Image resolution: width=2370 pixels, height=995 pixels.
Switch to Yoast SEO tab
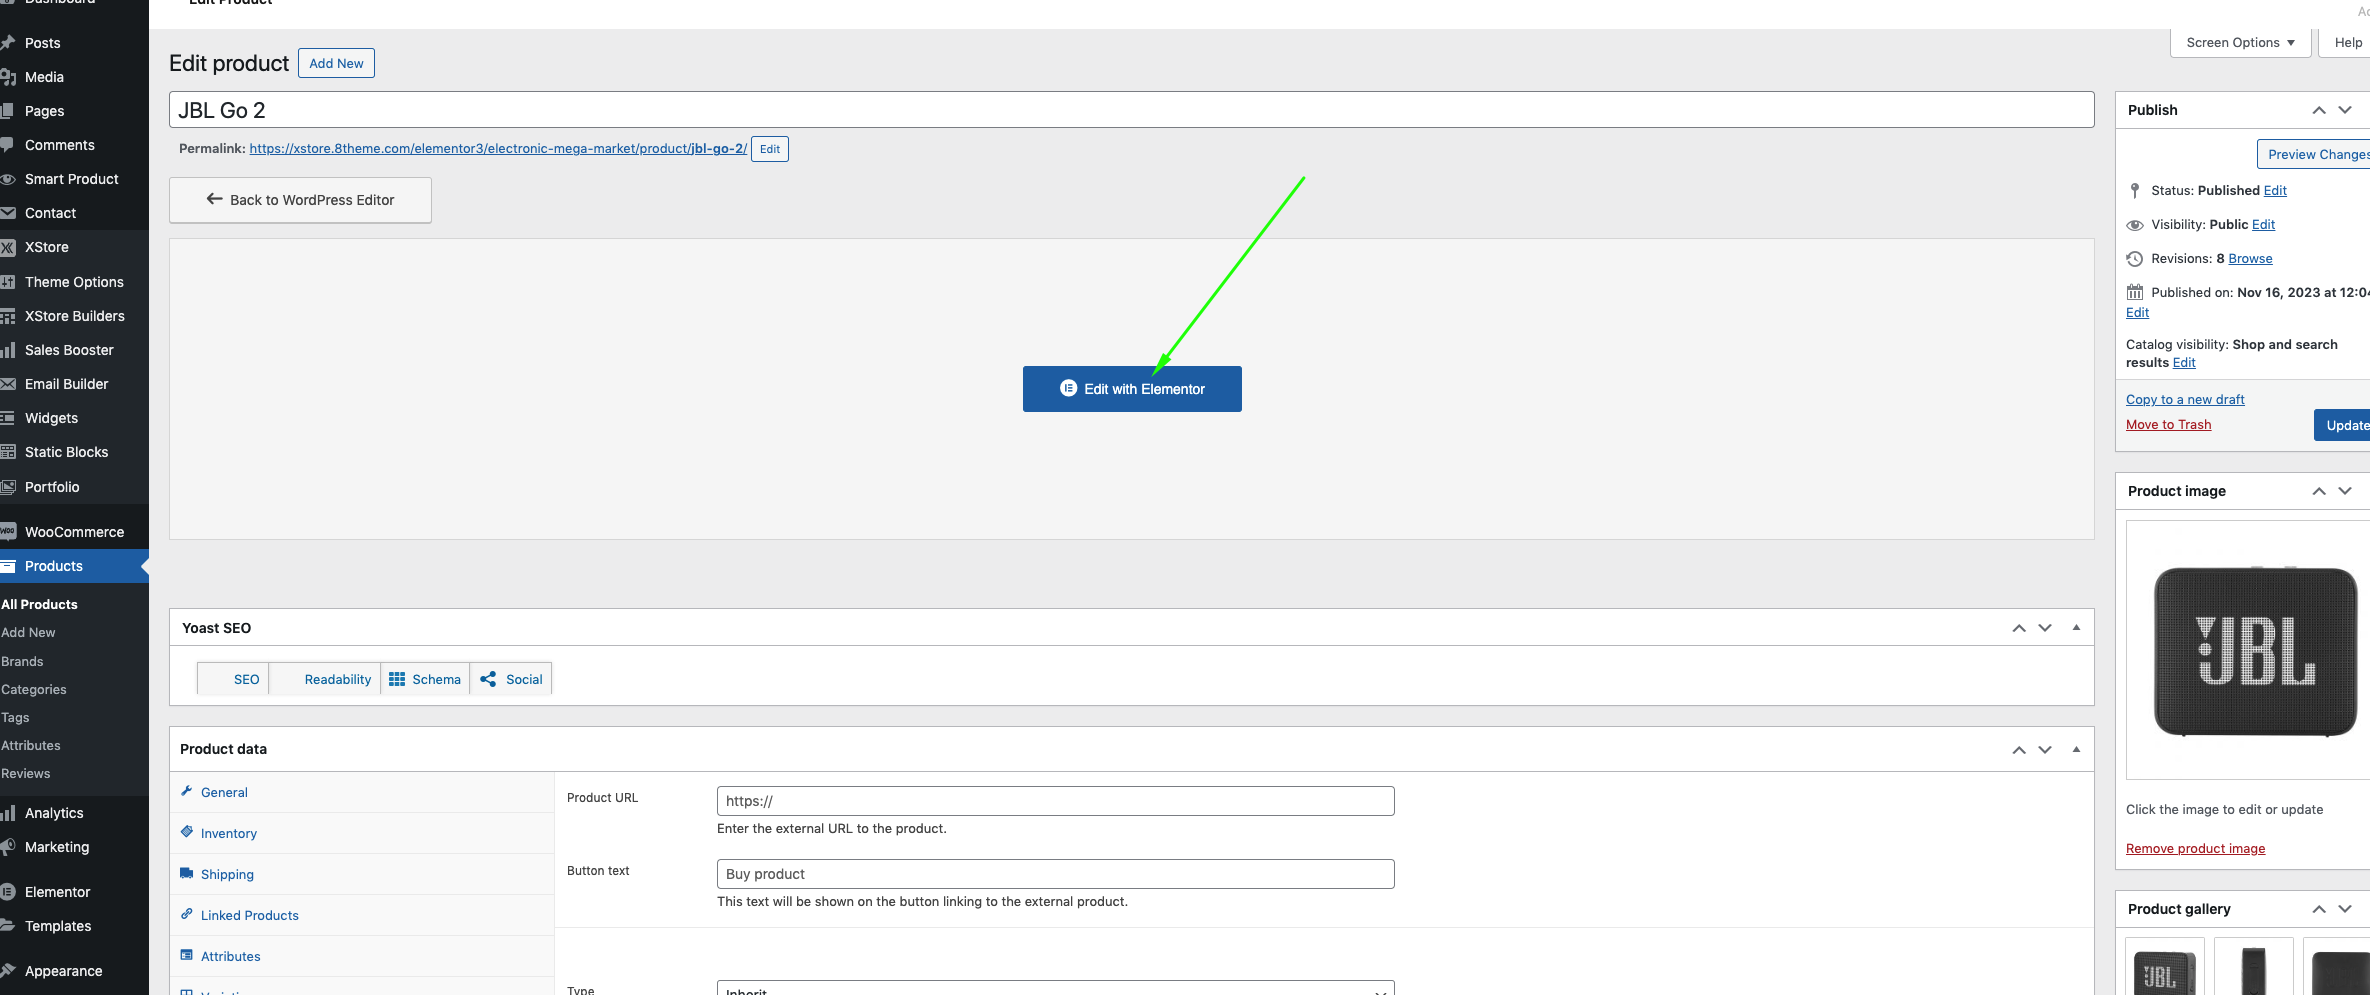click(233, 679)
